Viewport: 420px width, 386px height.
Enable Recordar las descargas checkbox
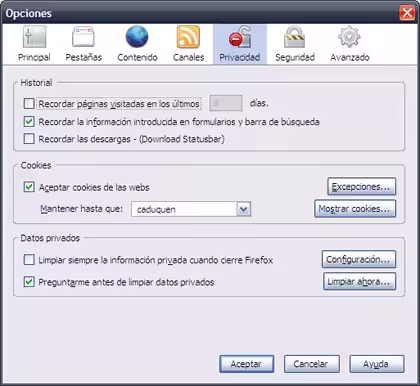29,139
